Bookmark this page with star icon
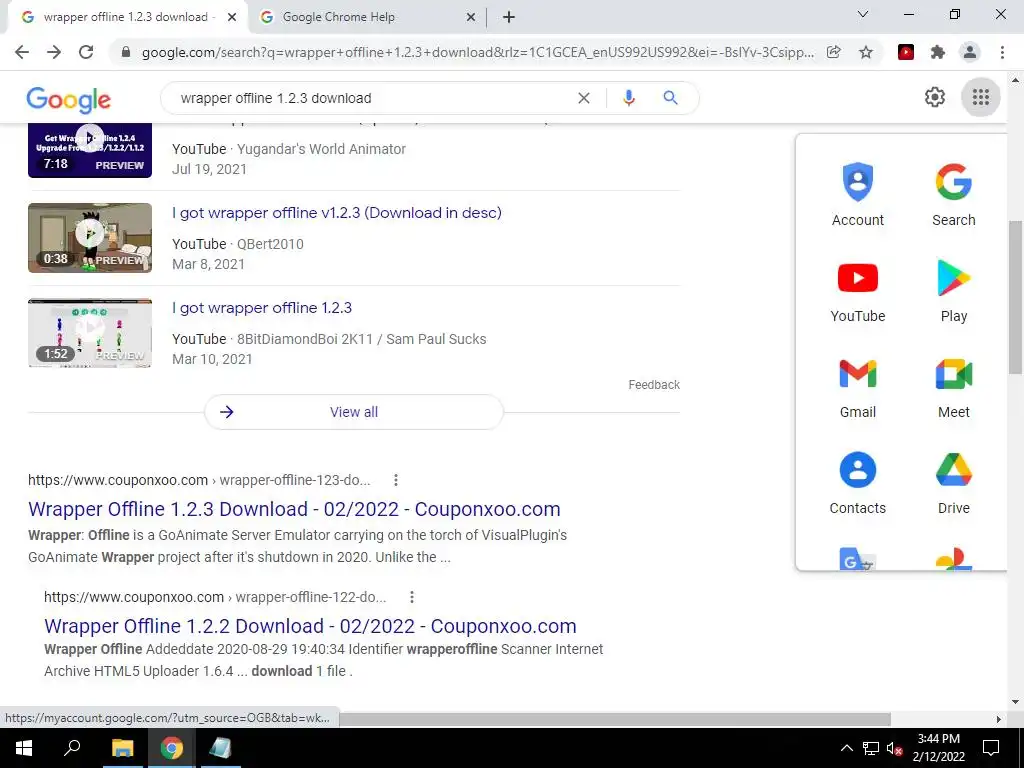Screen dimensions: 1024x768 (865, 52)
